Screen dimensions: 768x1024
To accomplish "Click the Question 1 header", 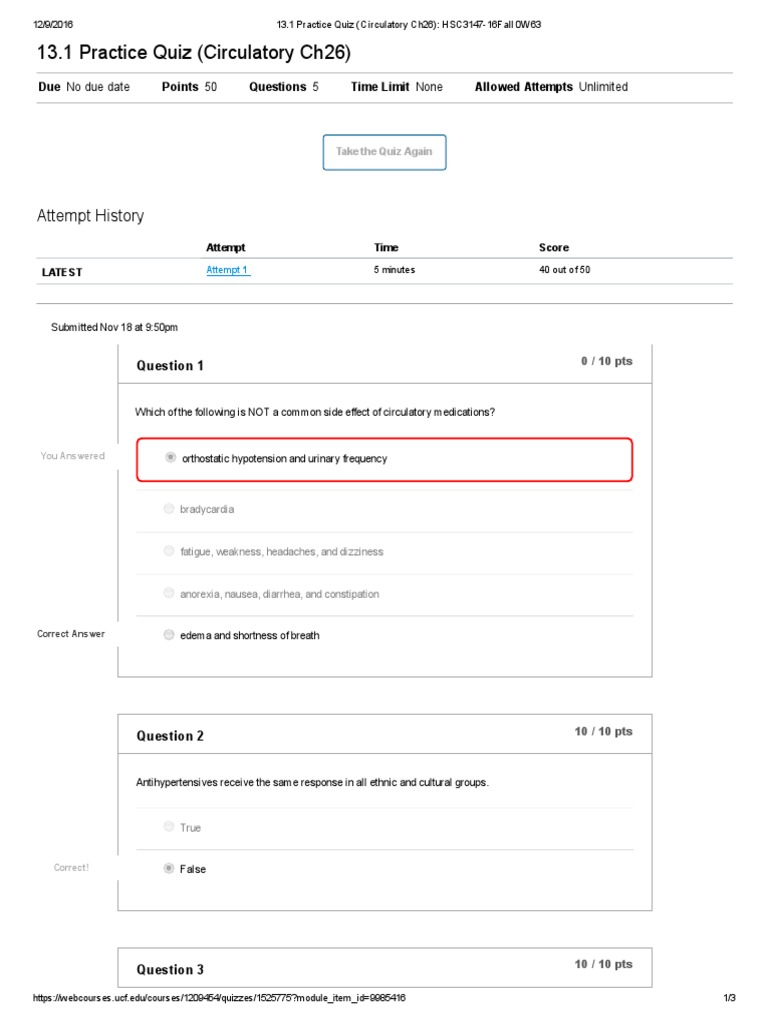I will pyautogui.click(x=170, y=366).
